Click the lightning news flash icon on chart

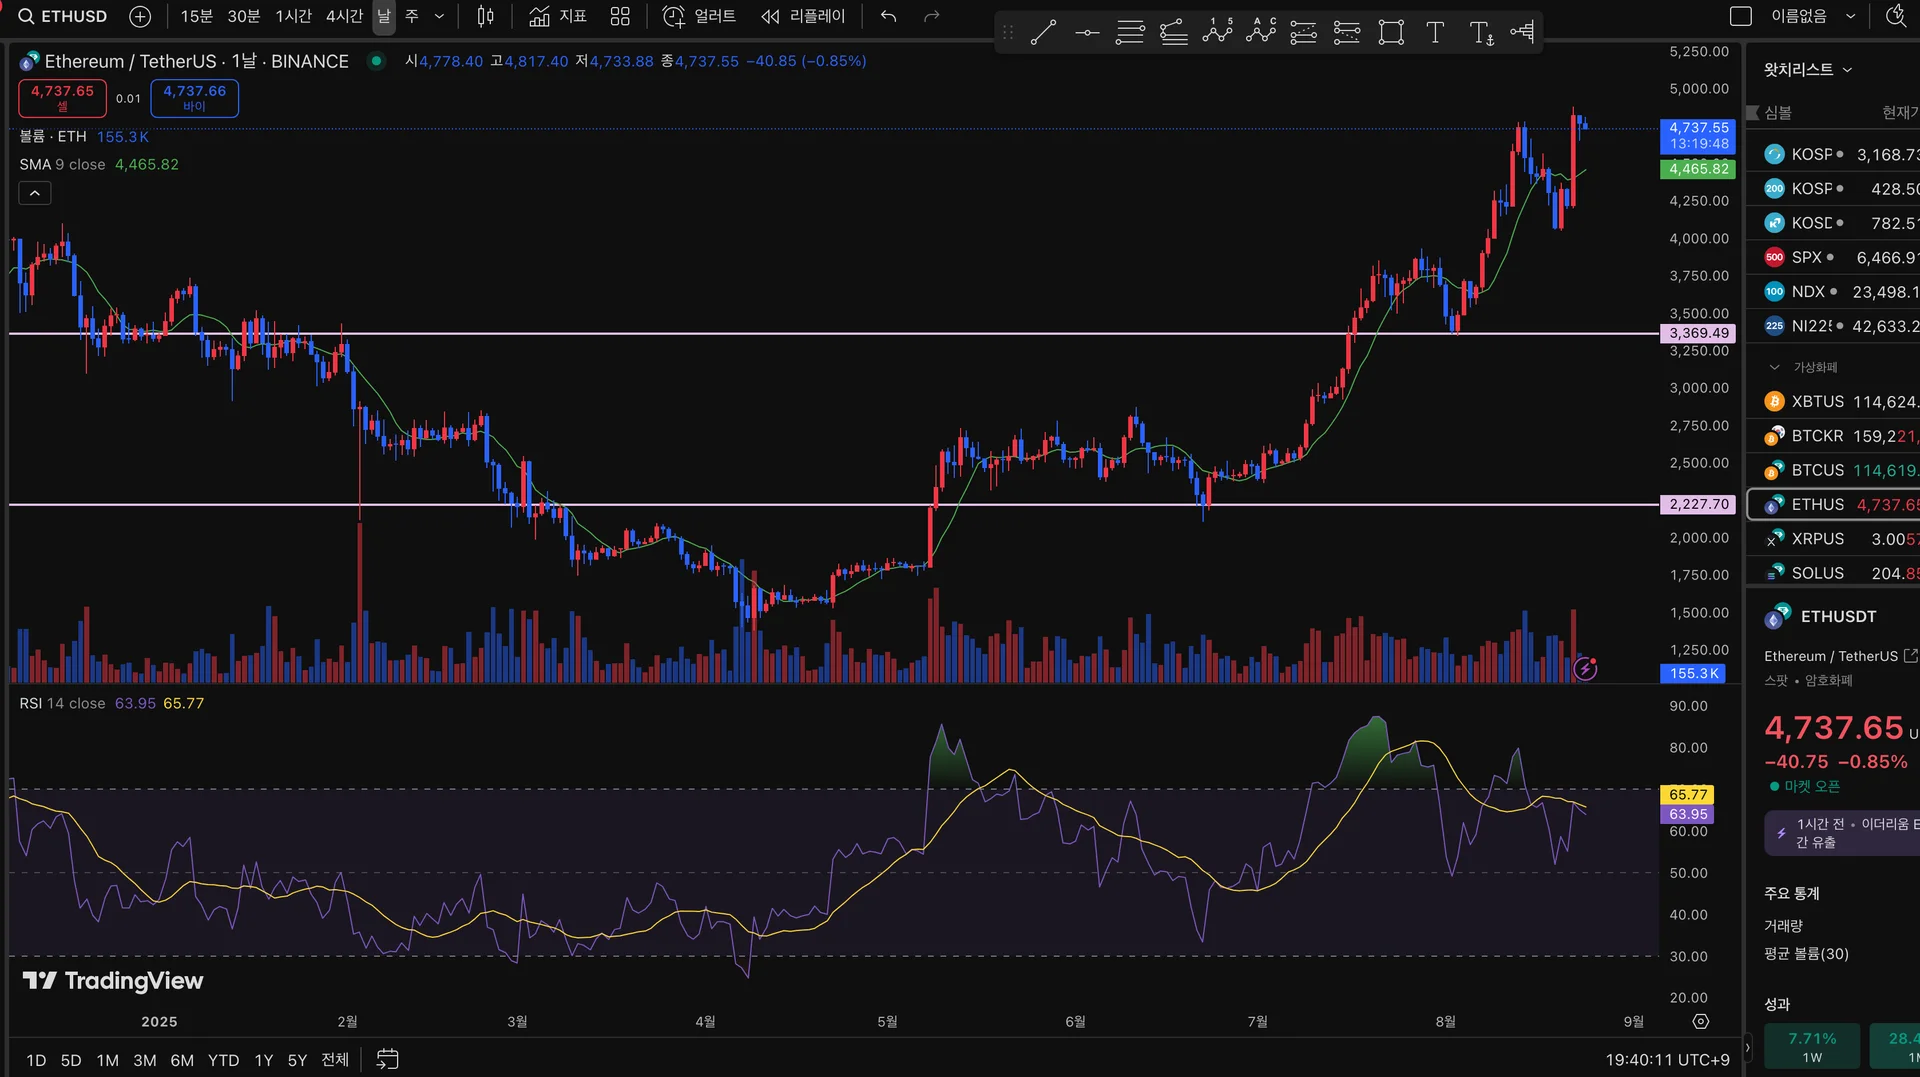point(1585,668)
